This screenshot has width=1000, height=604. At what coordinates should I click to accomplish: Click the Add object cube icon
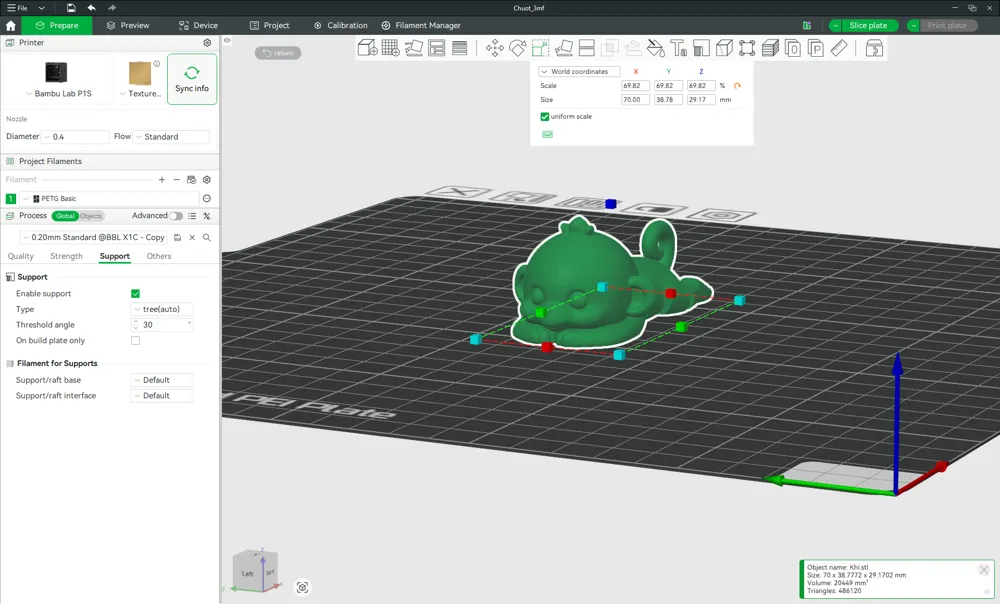coord(367,48)
